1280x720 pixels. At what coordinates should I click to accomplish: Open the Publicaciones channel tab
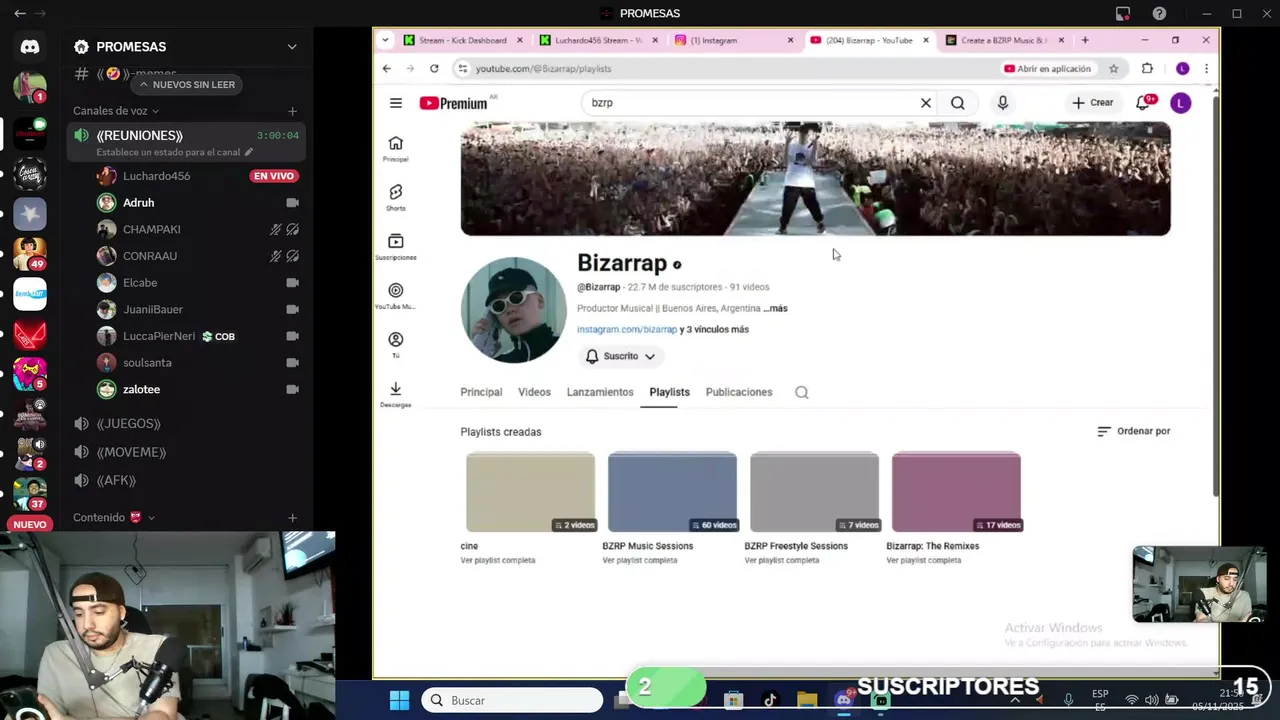click(739, 392)
